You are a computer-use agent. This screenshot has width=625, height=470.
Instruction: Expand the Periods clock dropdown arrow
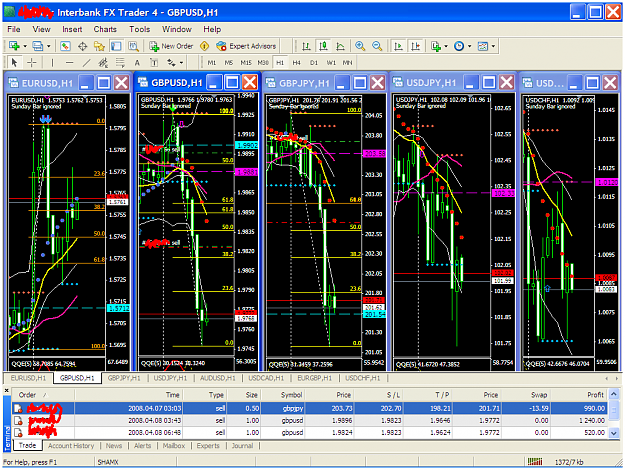pyautogui.click(x=470, y=46)
